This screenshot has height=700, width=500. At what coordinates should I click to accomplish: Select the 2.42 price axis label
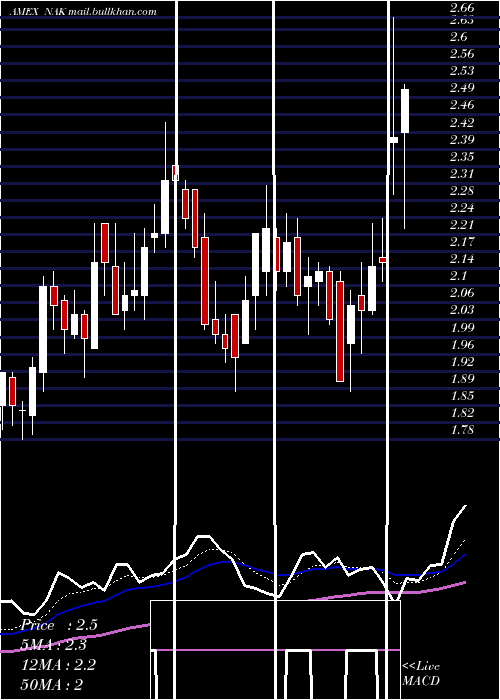(462, 122)
